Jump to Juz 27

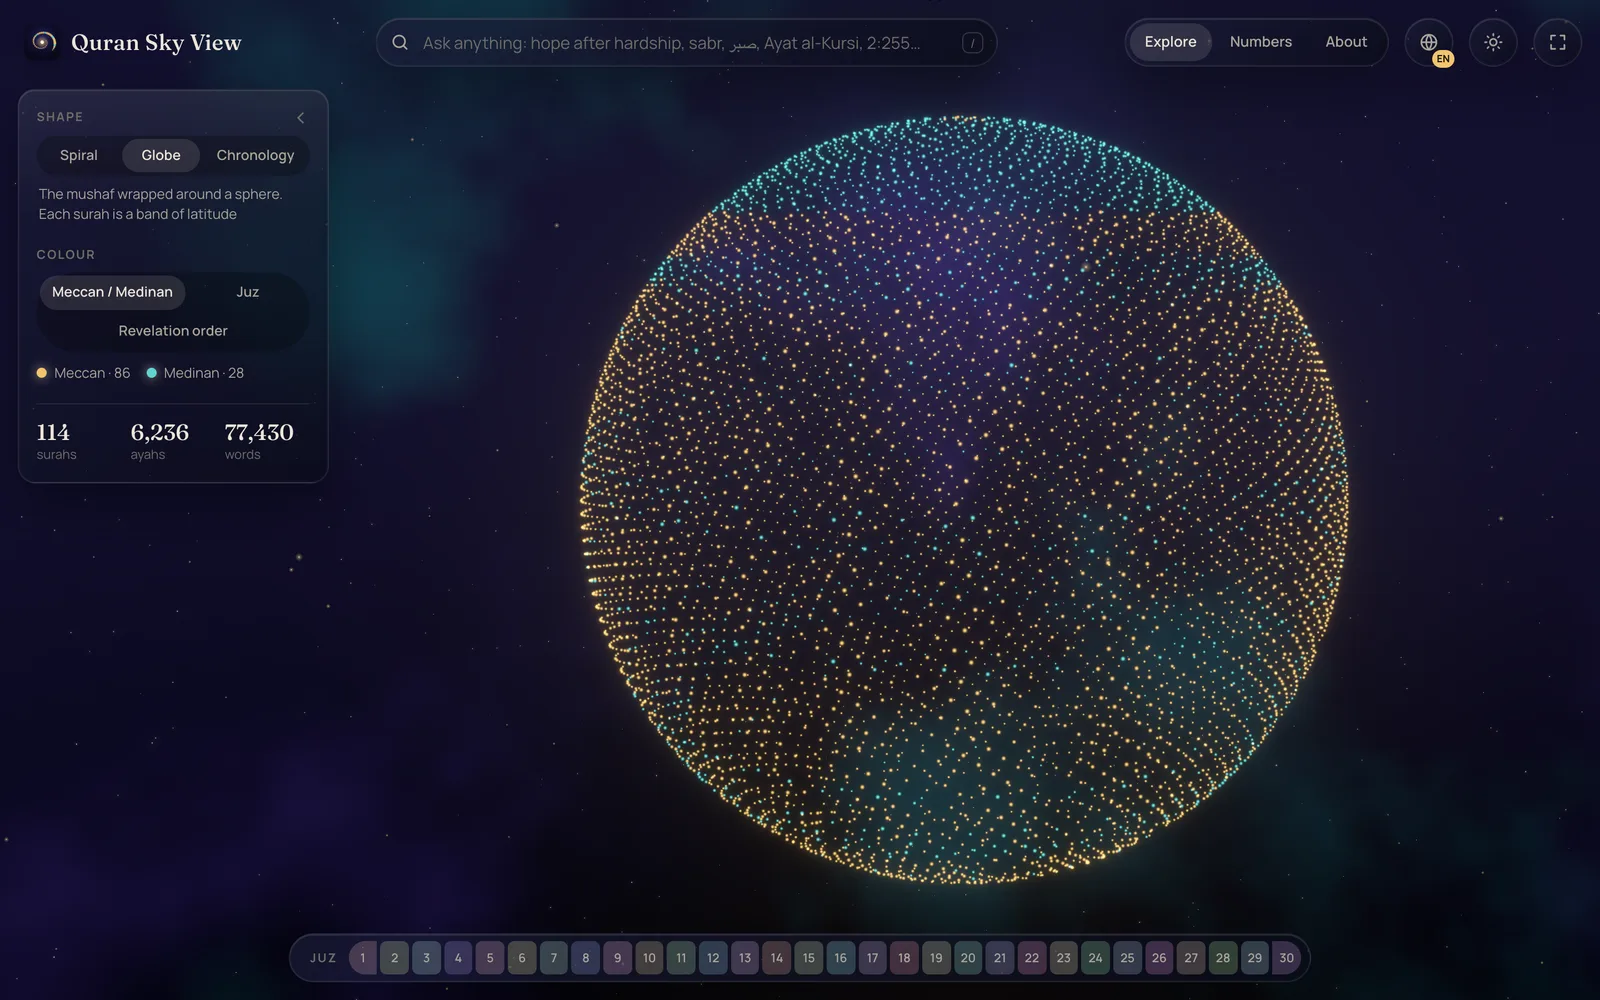[x=1191, y=958]
